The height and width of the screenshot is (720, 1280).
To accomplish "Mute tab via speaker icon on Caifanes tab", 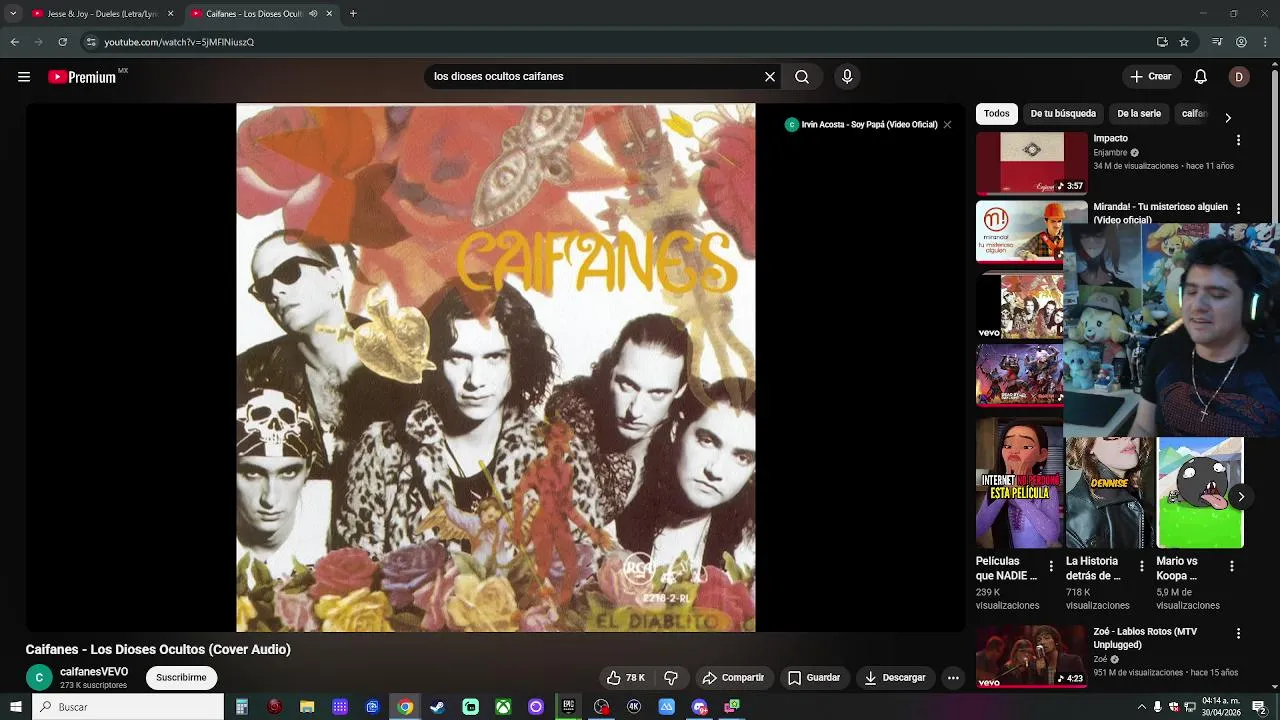I will [x=313, y=14].
